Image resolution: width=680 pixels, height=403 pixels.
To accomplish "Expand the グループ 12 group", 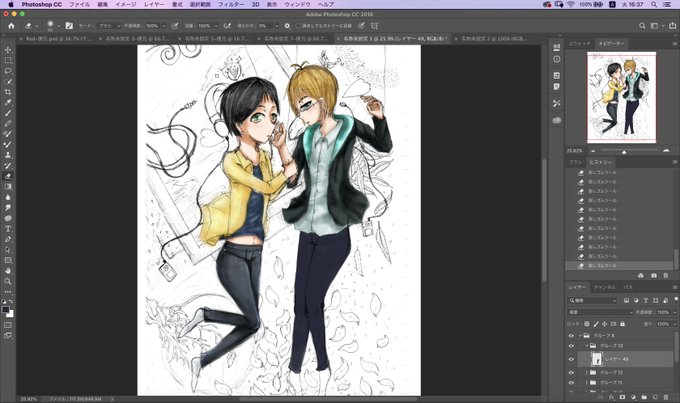I will pos(587,373).
